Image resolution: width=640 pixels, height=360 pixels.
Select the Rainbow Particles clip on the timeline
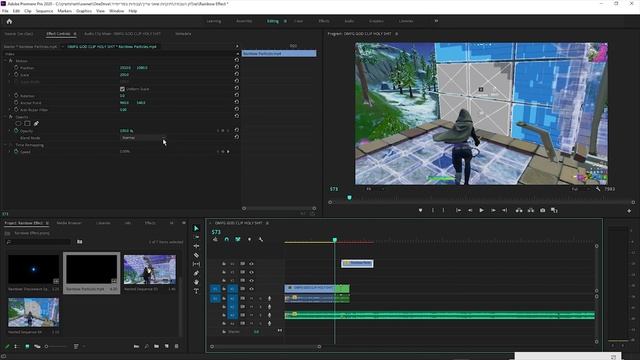(x=357, y=263)
